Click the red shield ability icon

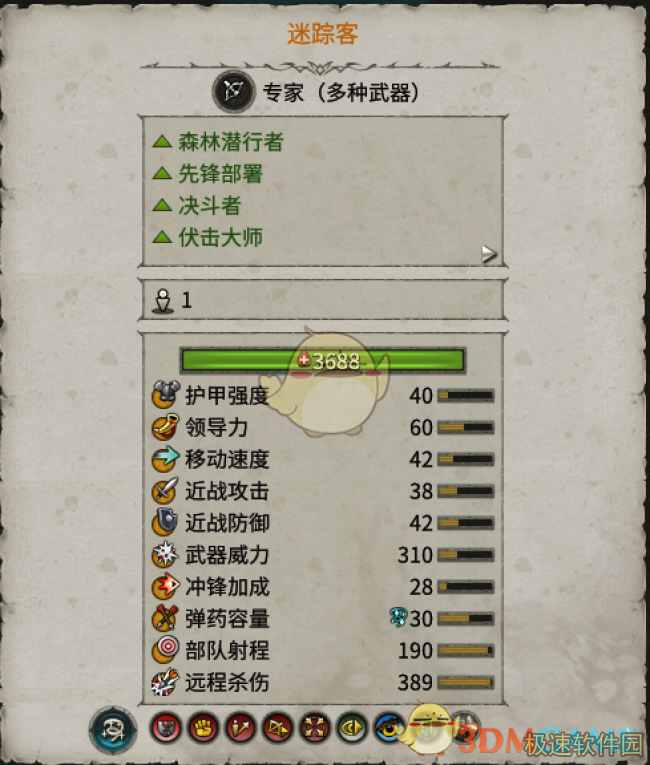(166, 728)
